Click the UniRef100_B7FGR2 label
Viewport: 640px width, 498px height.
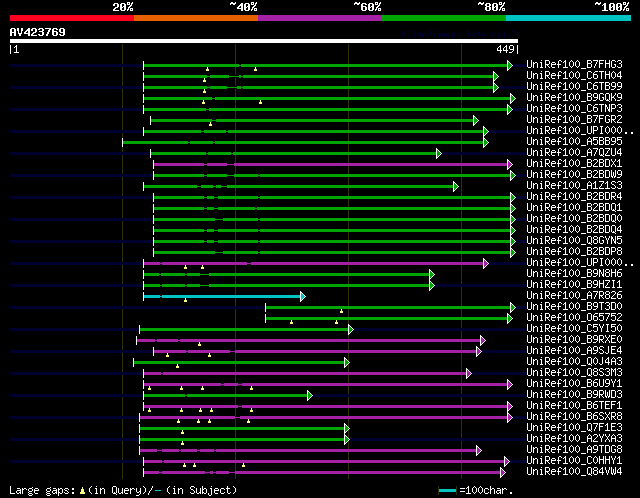click(x=574, y=120)
